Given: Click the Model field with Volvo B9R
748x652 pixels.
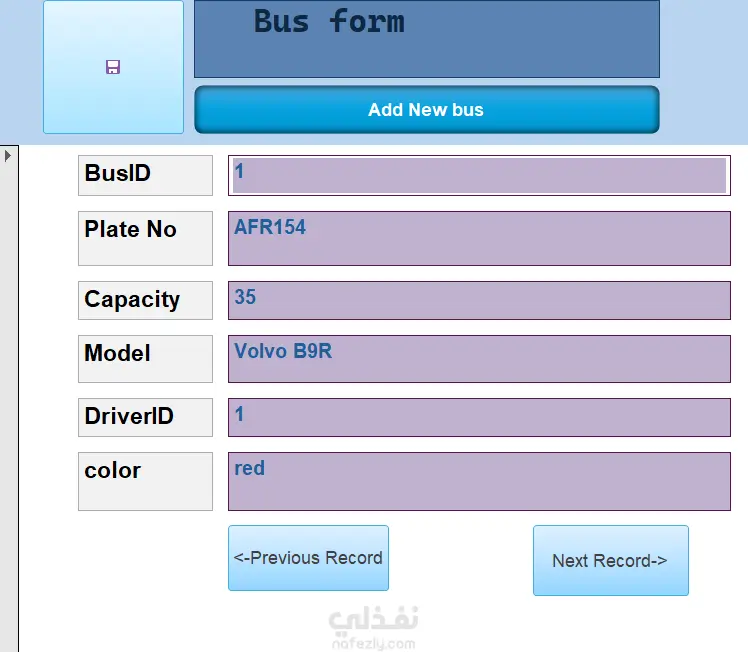Looking at the screenshot, I should pos(479,358).
